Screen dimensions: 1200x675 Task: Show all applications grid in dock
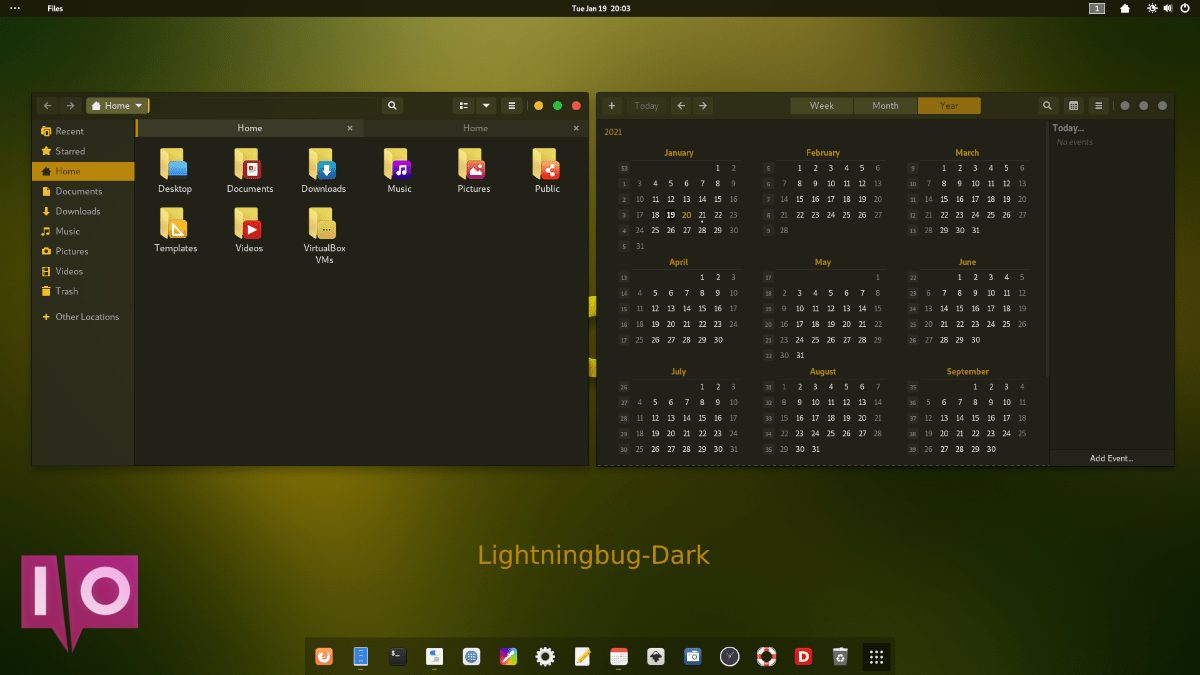876,656
